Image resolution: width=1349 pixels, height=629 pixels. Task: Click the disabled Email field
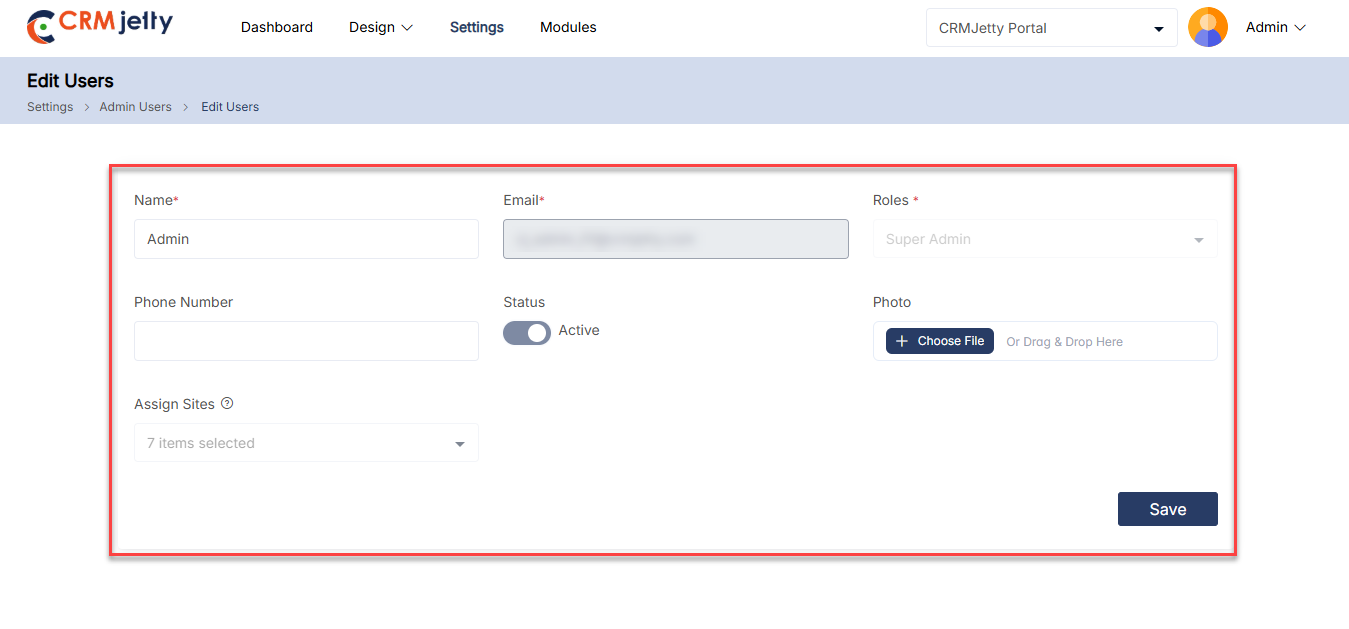pos(675,240)
